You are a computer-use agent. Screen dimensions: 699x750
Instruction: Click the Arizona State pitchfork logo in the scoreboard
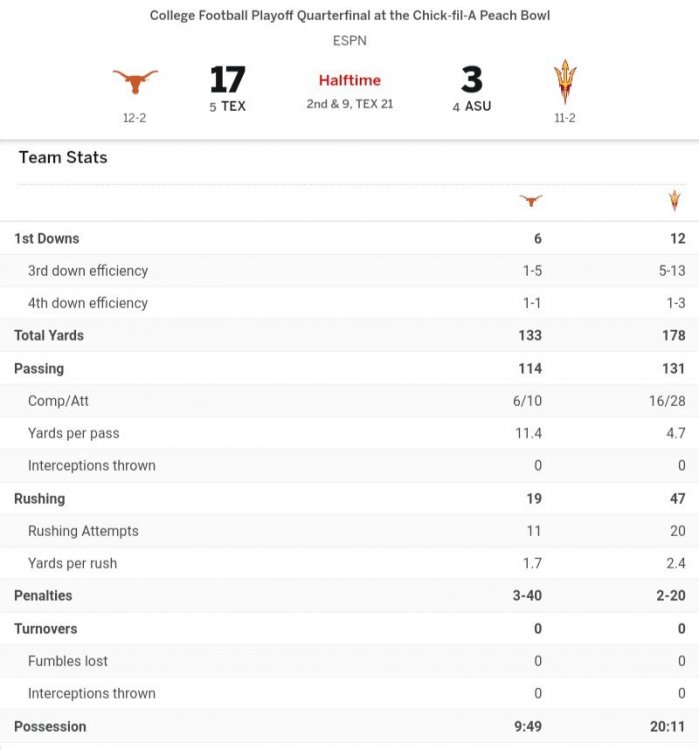(565, 82)
